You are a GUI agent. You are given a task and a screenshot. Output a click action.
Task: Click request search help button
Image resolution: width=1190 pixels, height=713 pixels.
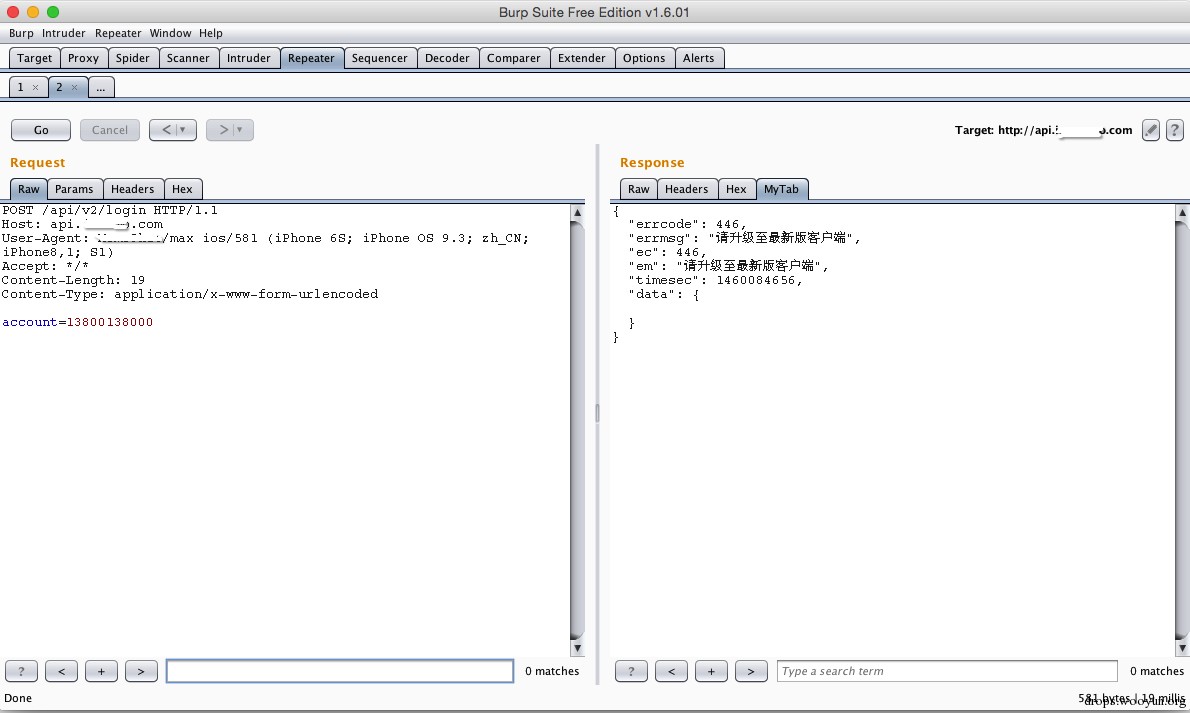22,671
